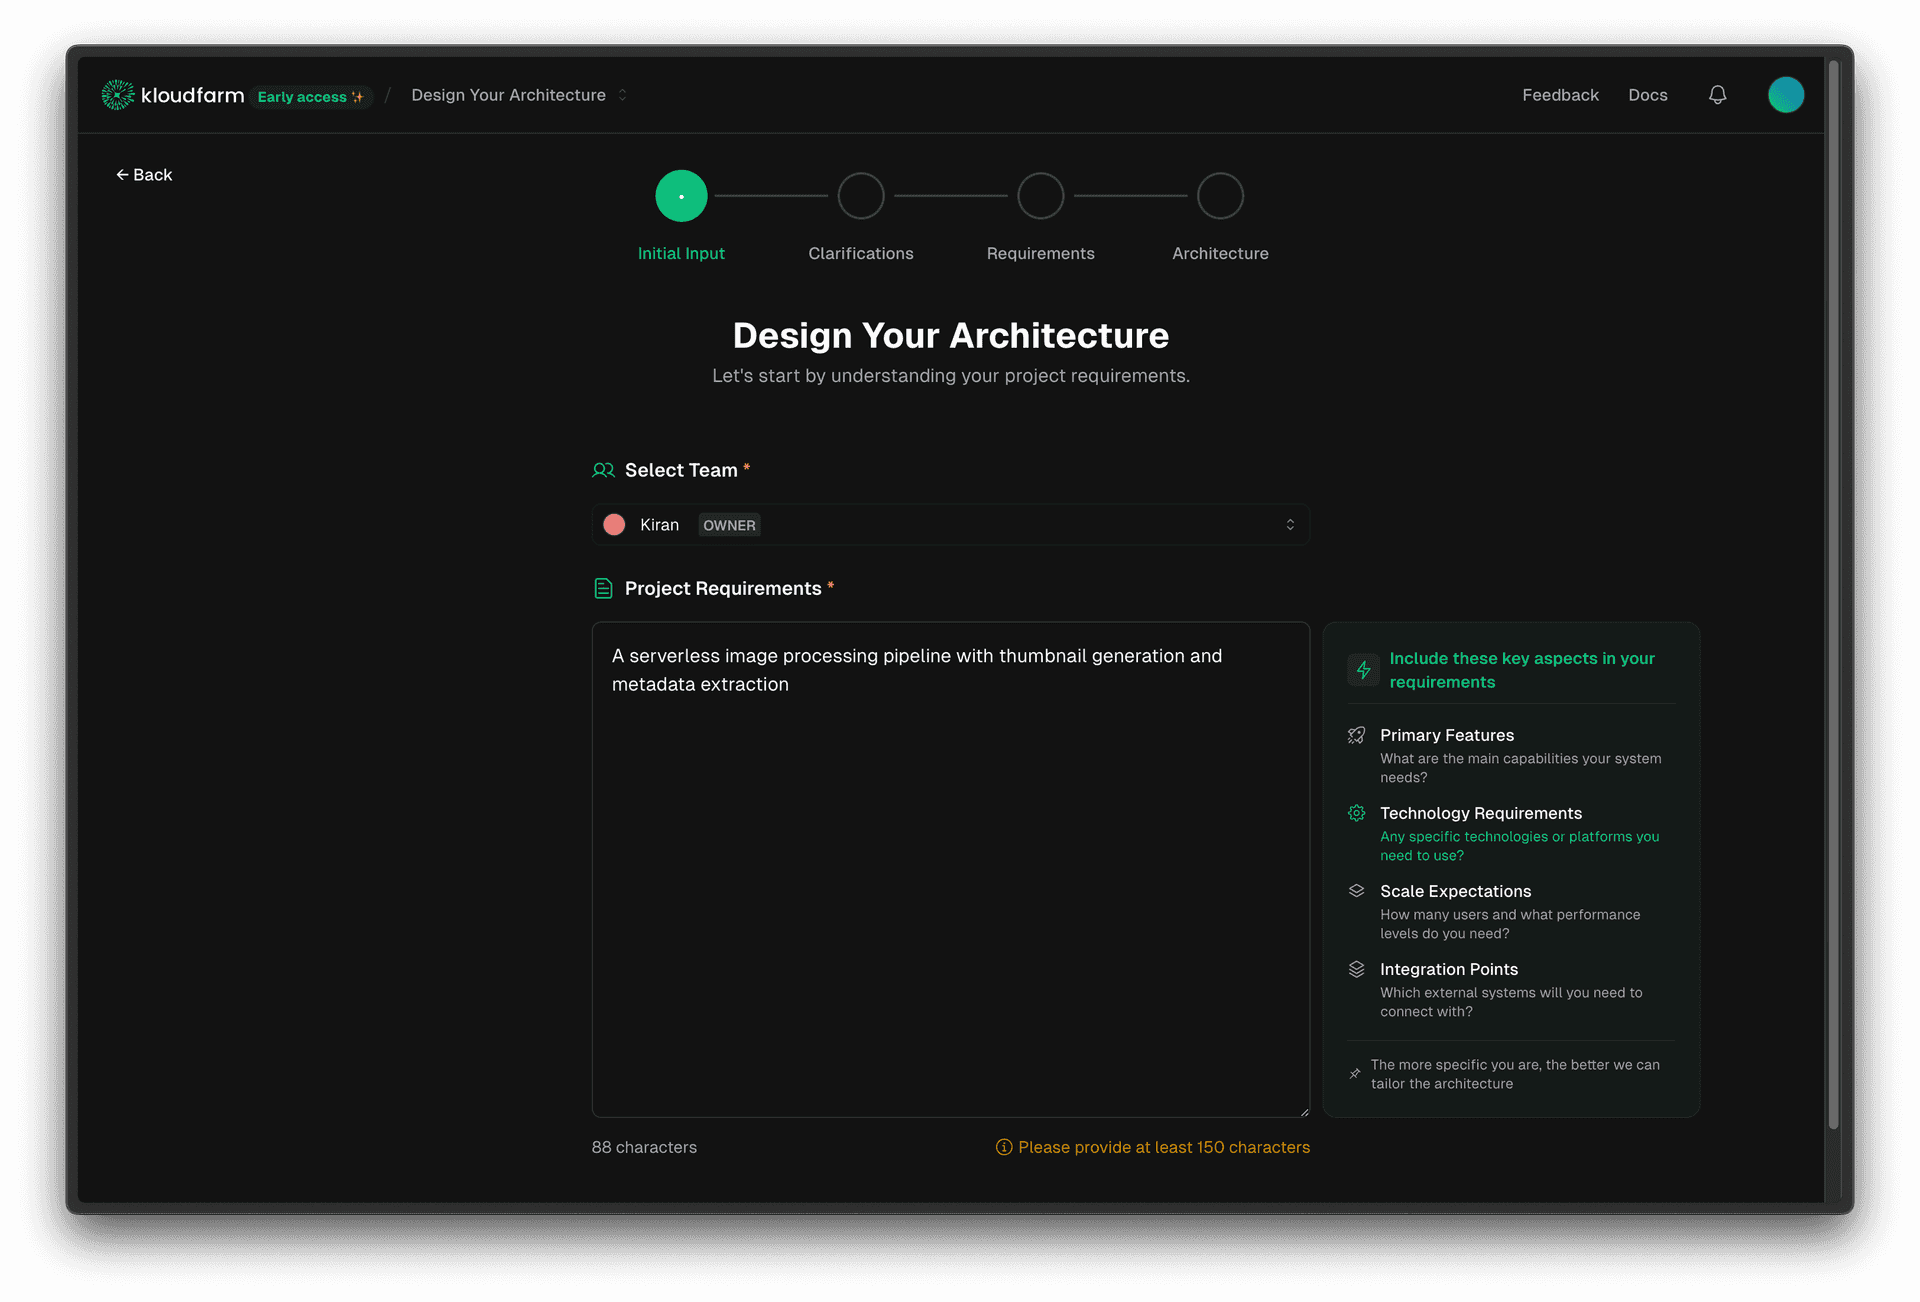Click the Primary Features rocket icon

tap(1357, 735)
